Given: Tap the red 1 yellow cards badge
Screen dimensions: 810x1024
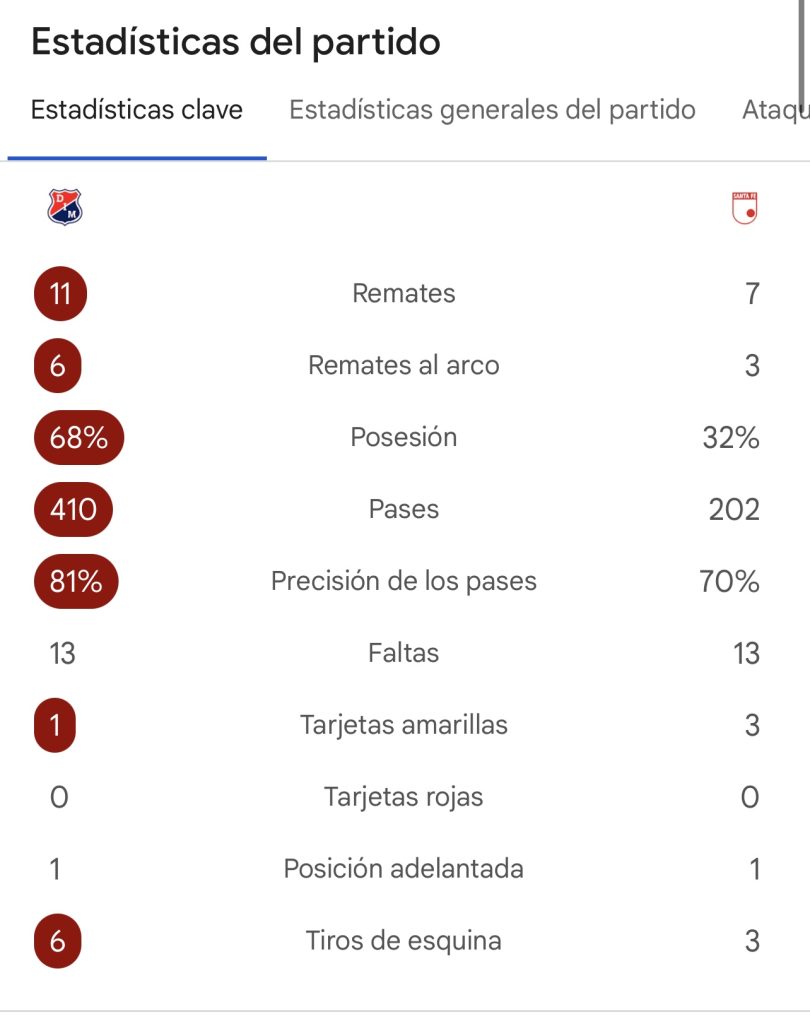Looking at the screenshot, I should pyautogui.click(x=55, y=726).
